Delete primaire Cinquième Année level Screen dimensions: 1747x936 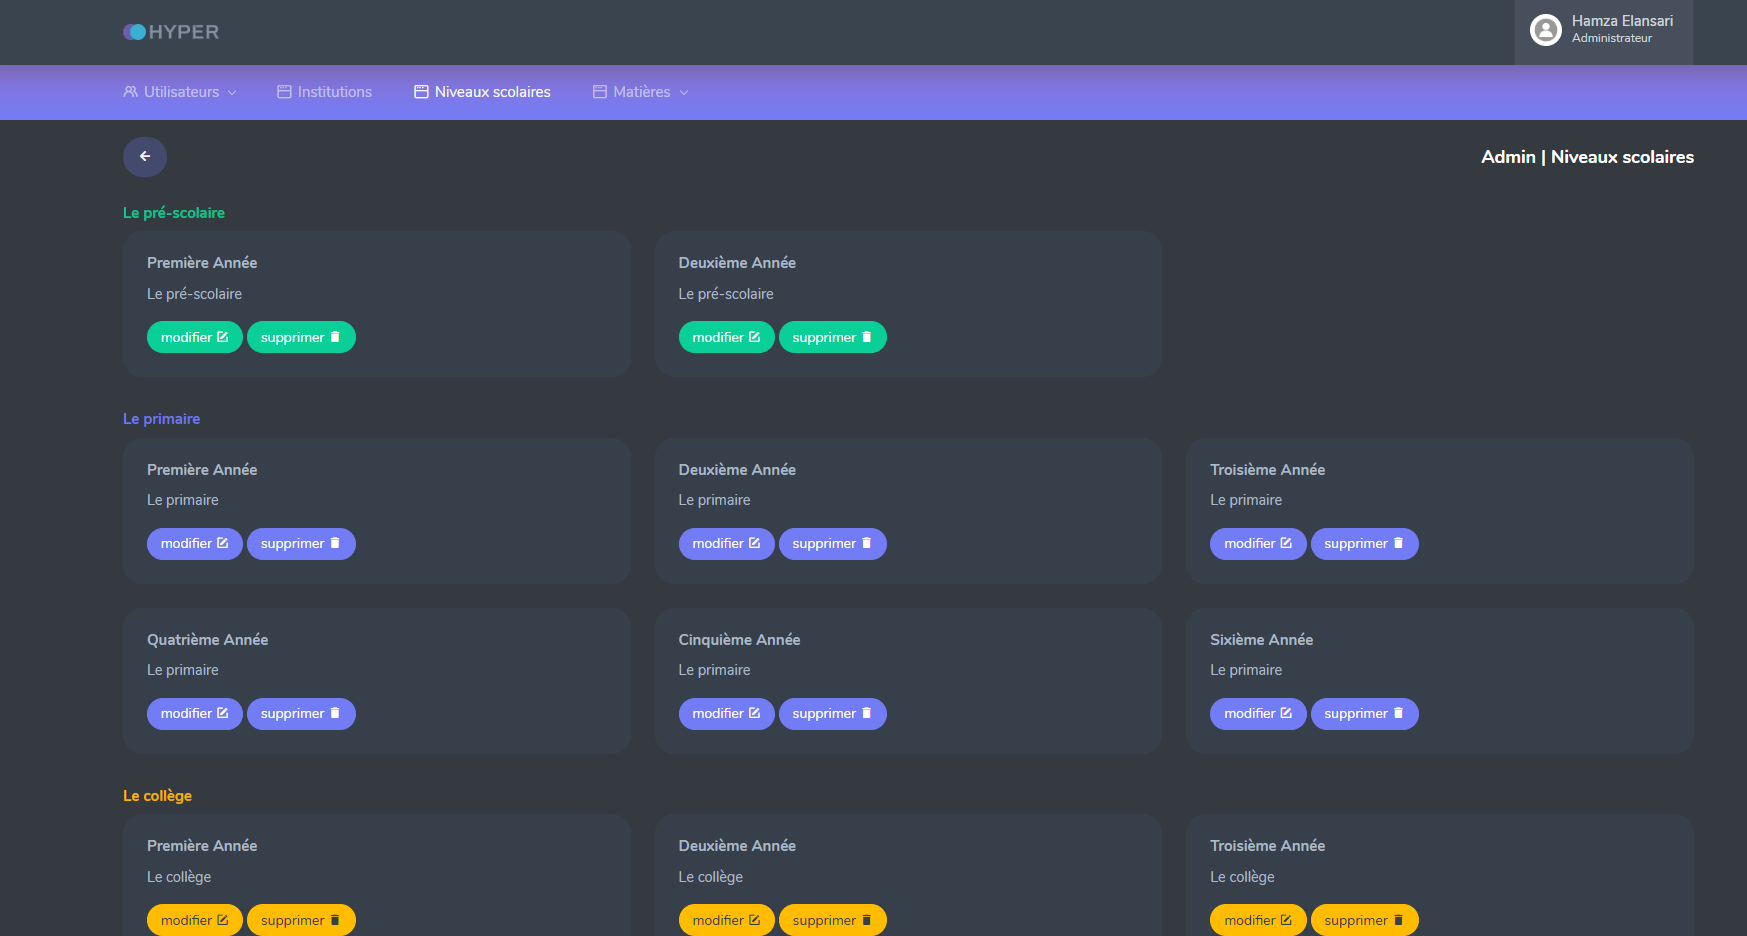[832, 714]
